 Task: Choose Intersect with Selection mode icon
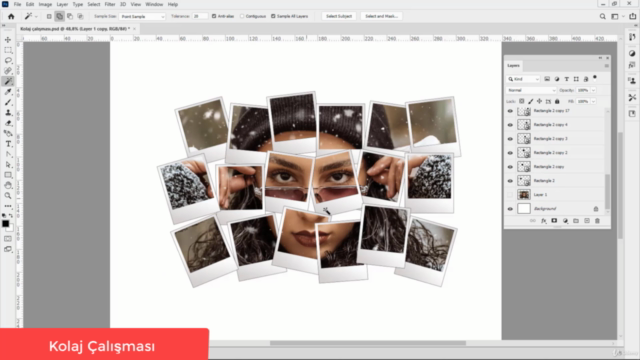pyautogui.click(x=80, y=16)
